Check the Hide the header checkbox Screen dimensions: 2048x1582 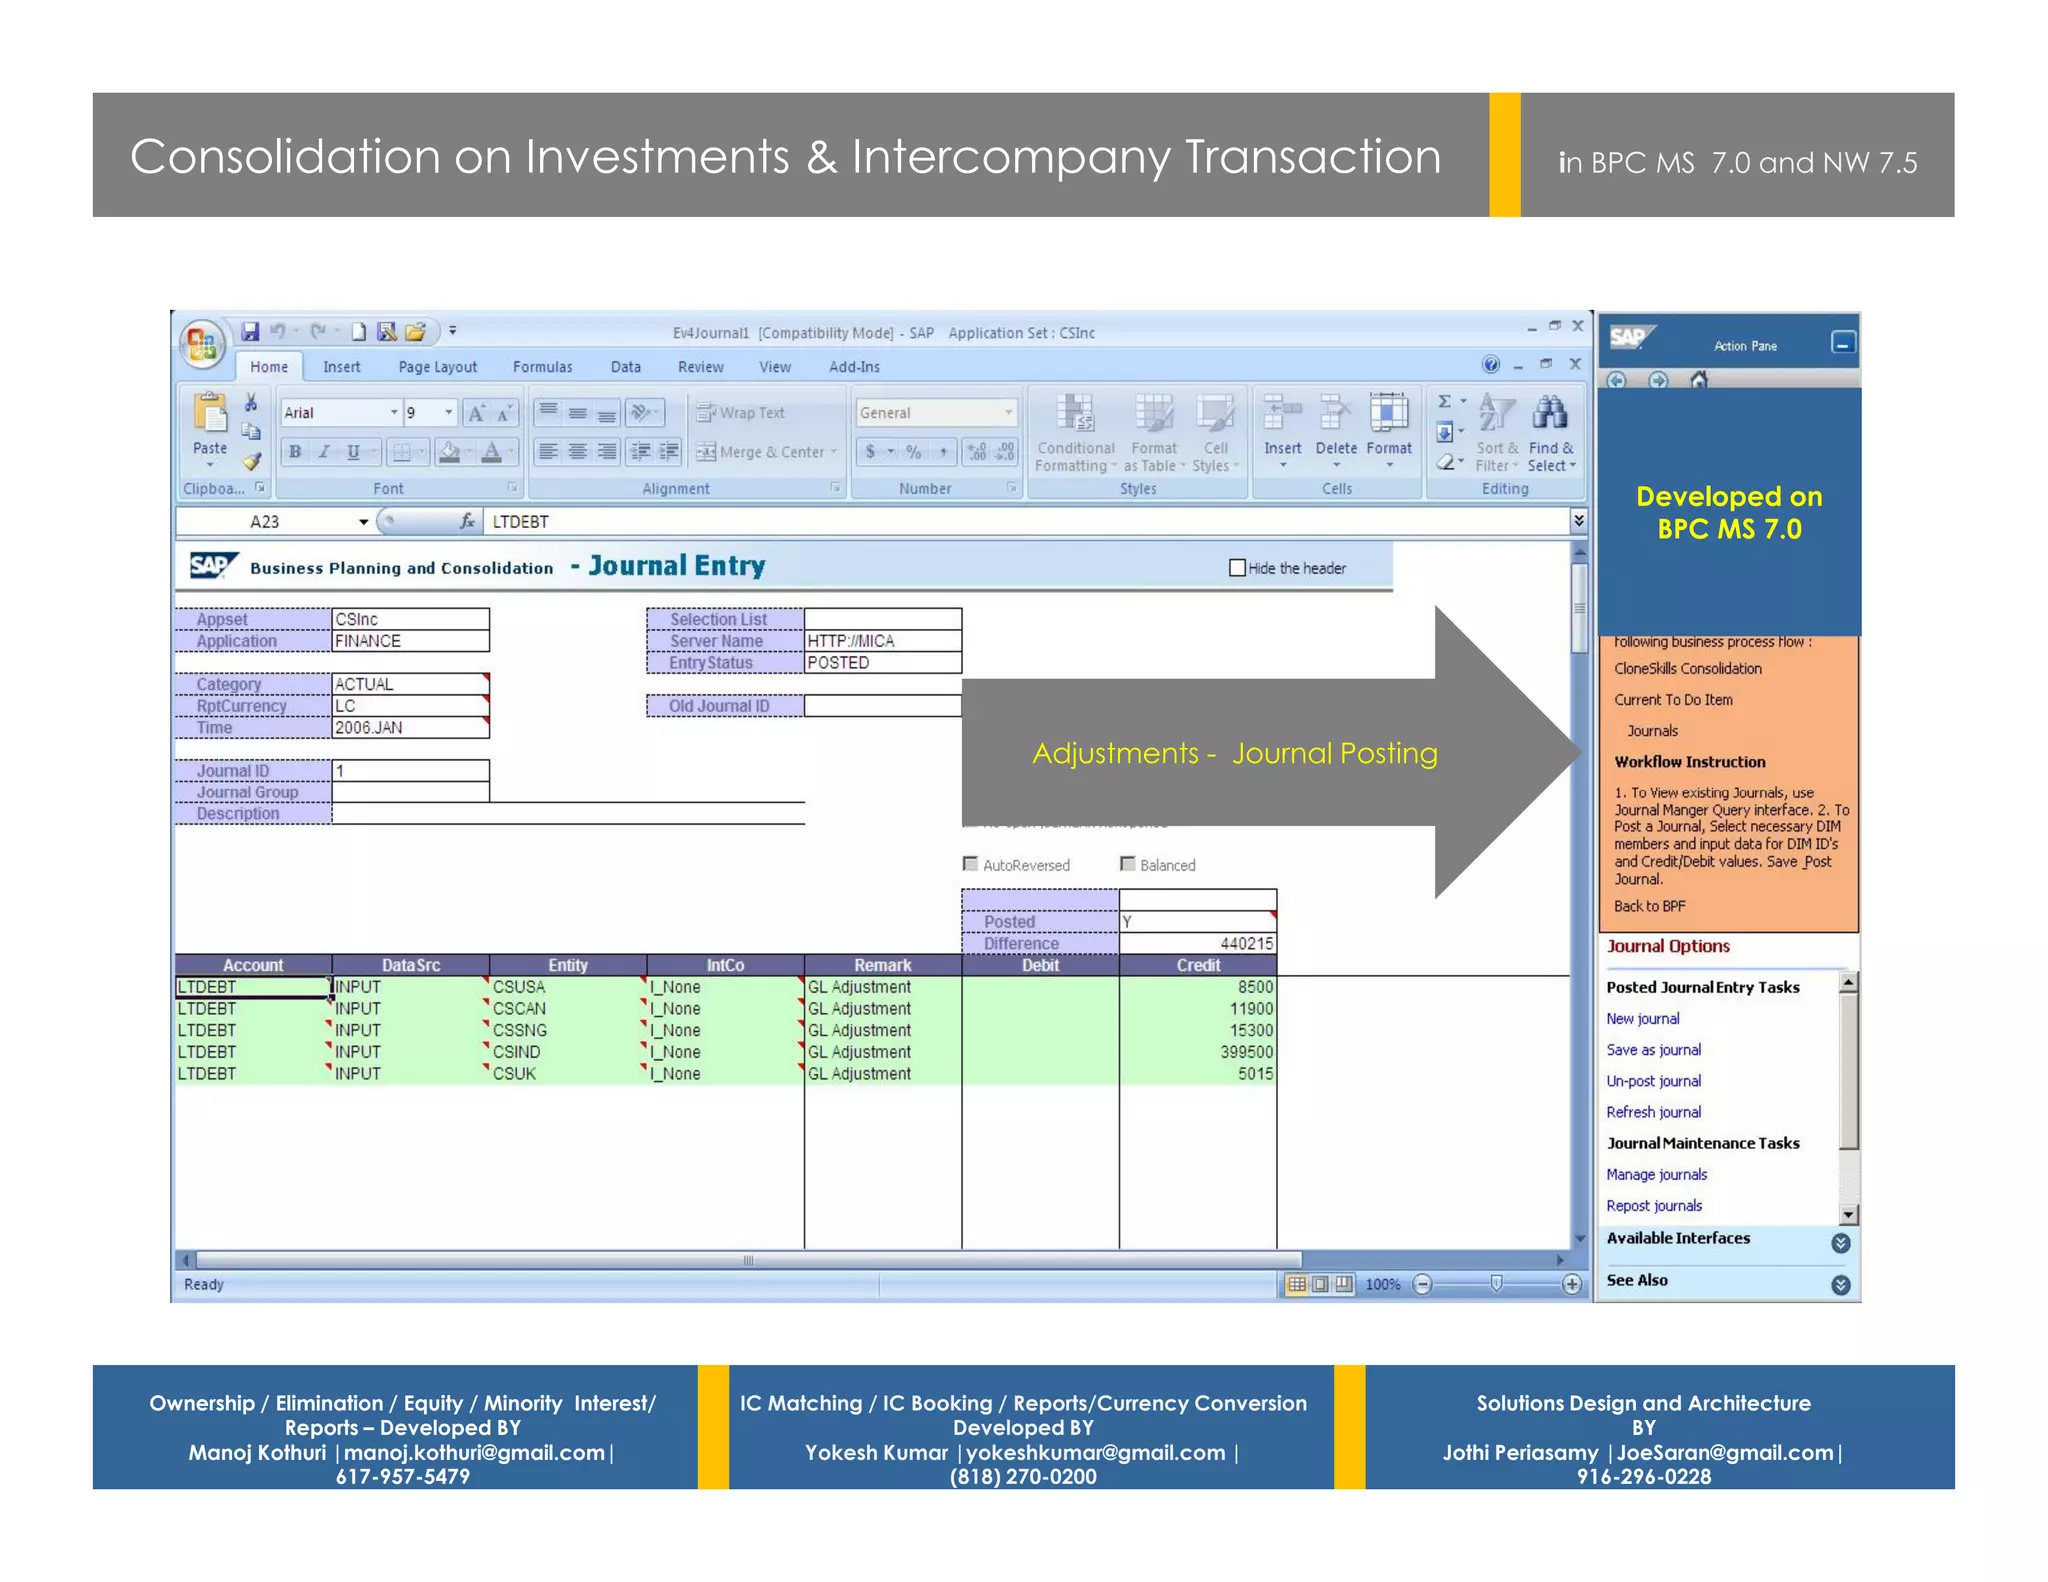click(x=1237, y=568)
